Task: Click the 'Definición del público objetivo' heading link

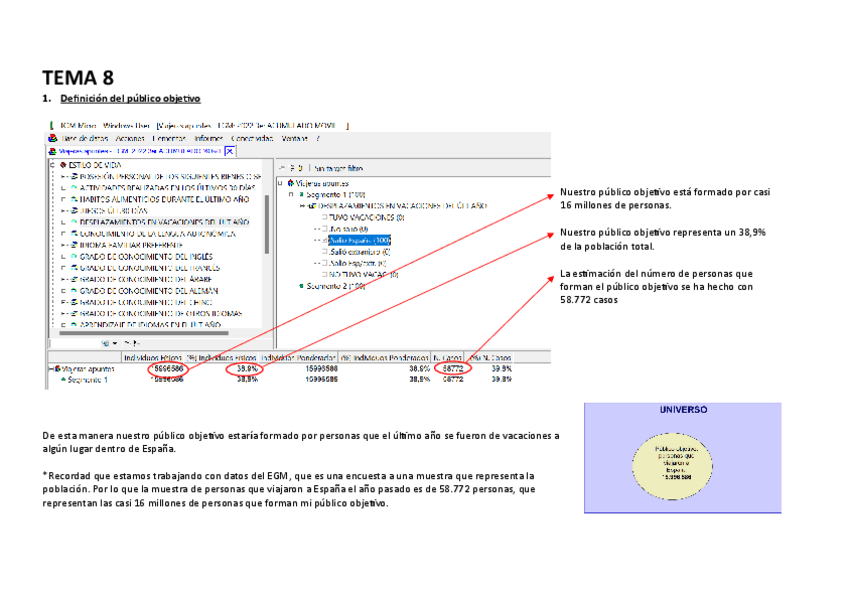Action: pyautogui.click(x=130, y=99)
